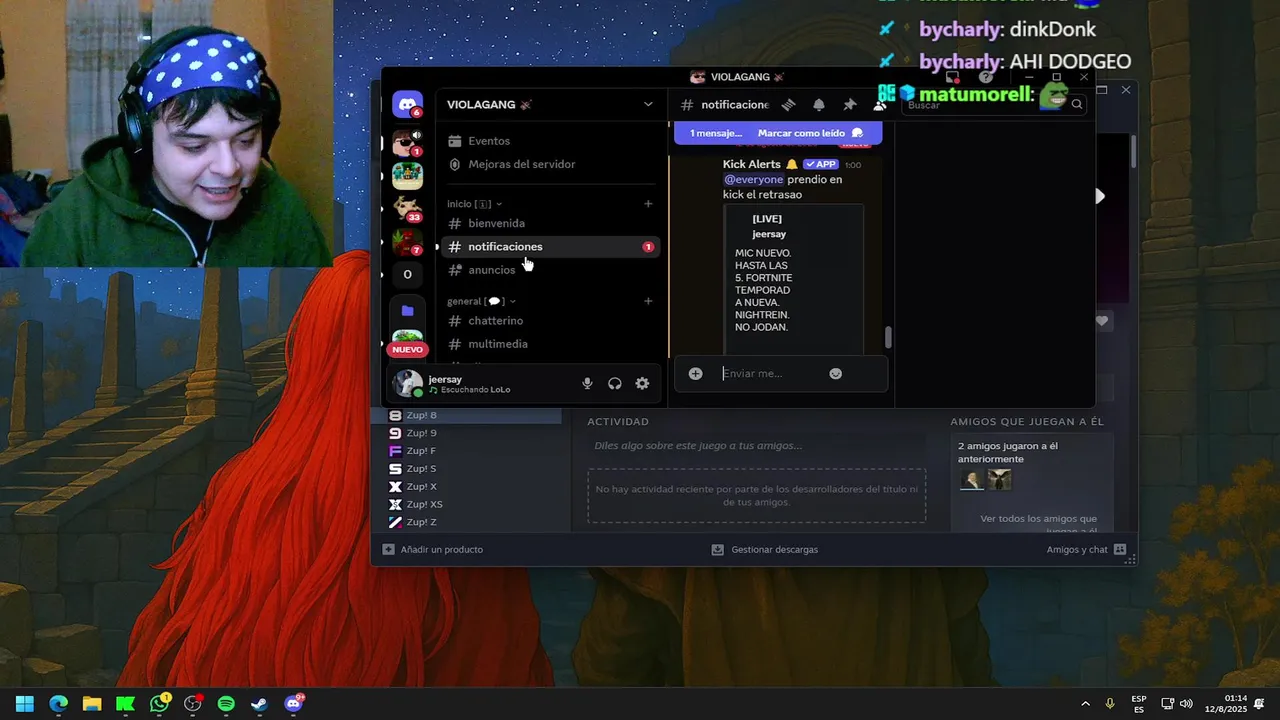Jump to NUEVO unread mentions indicator
Screen dimensions: 1280x720
point(407,349)
